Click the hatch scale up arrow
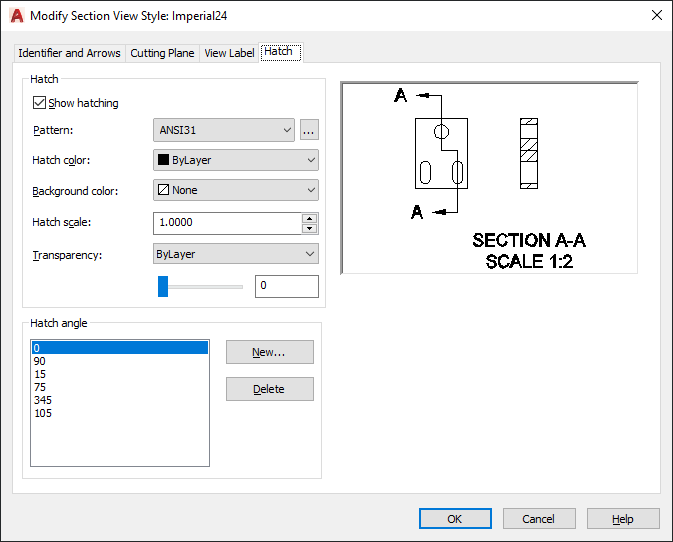The width and height of the screenshot is (673, 542). coord(309,218)
